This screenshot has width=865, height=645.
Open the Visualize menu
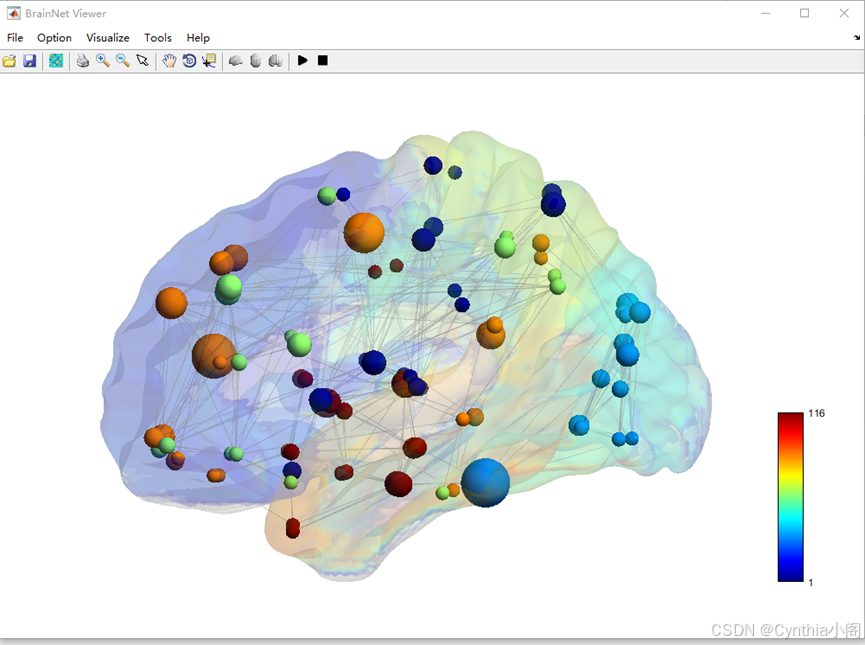[107, 37]
